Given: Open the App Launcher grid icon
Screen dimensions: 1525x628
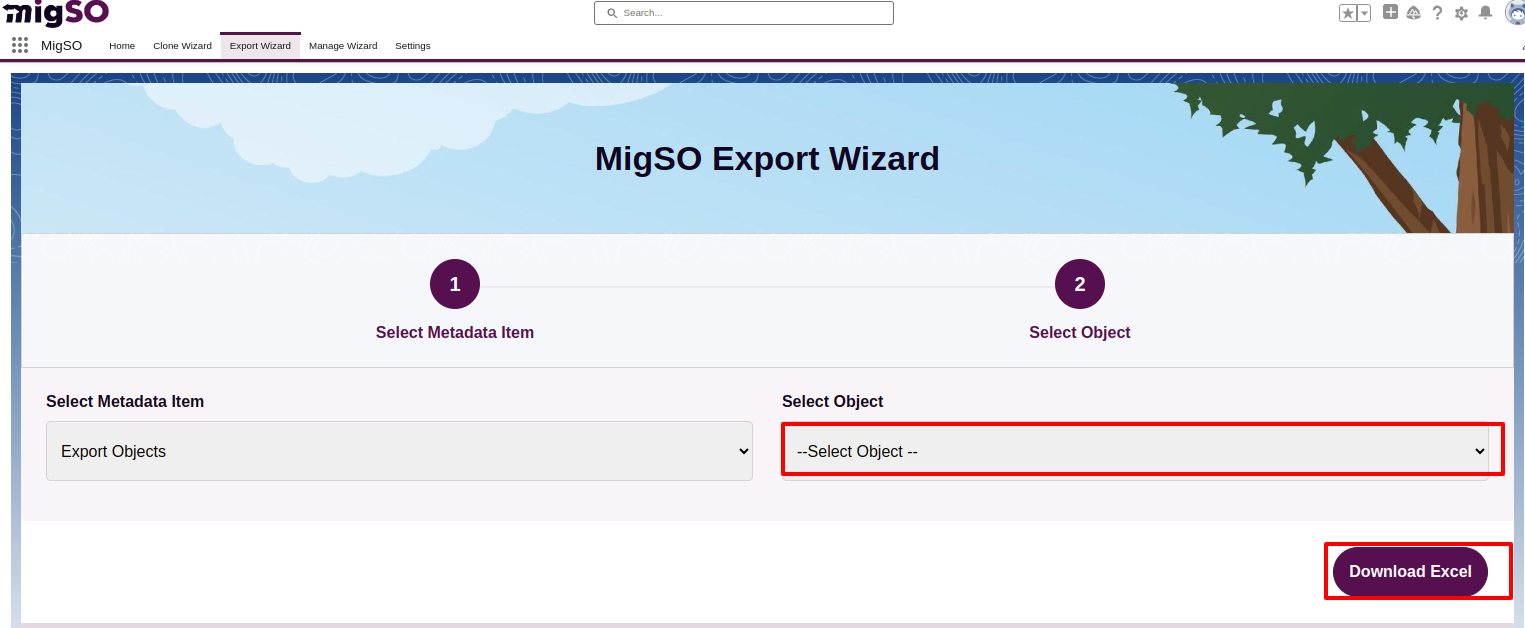Looking at the screenshot, I should point(19,45).
